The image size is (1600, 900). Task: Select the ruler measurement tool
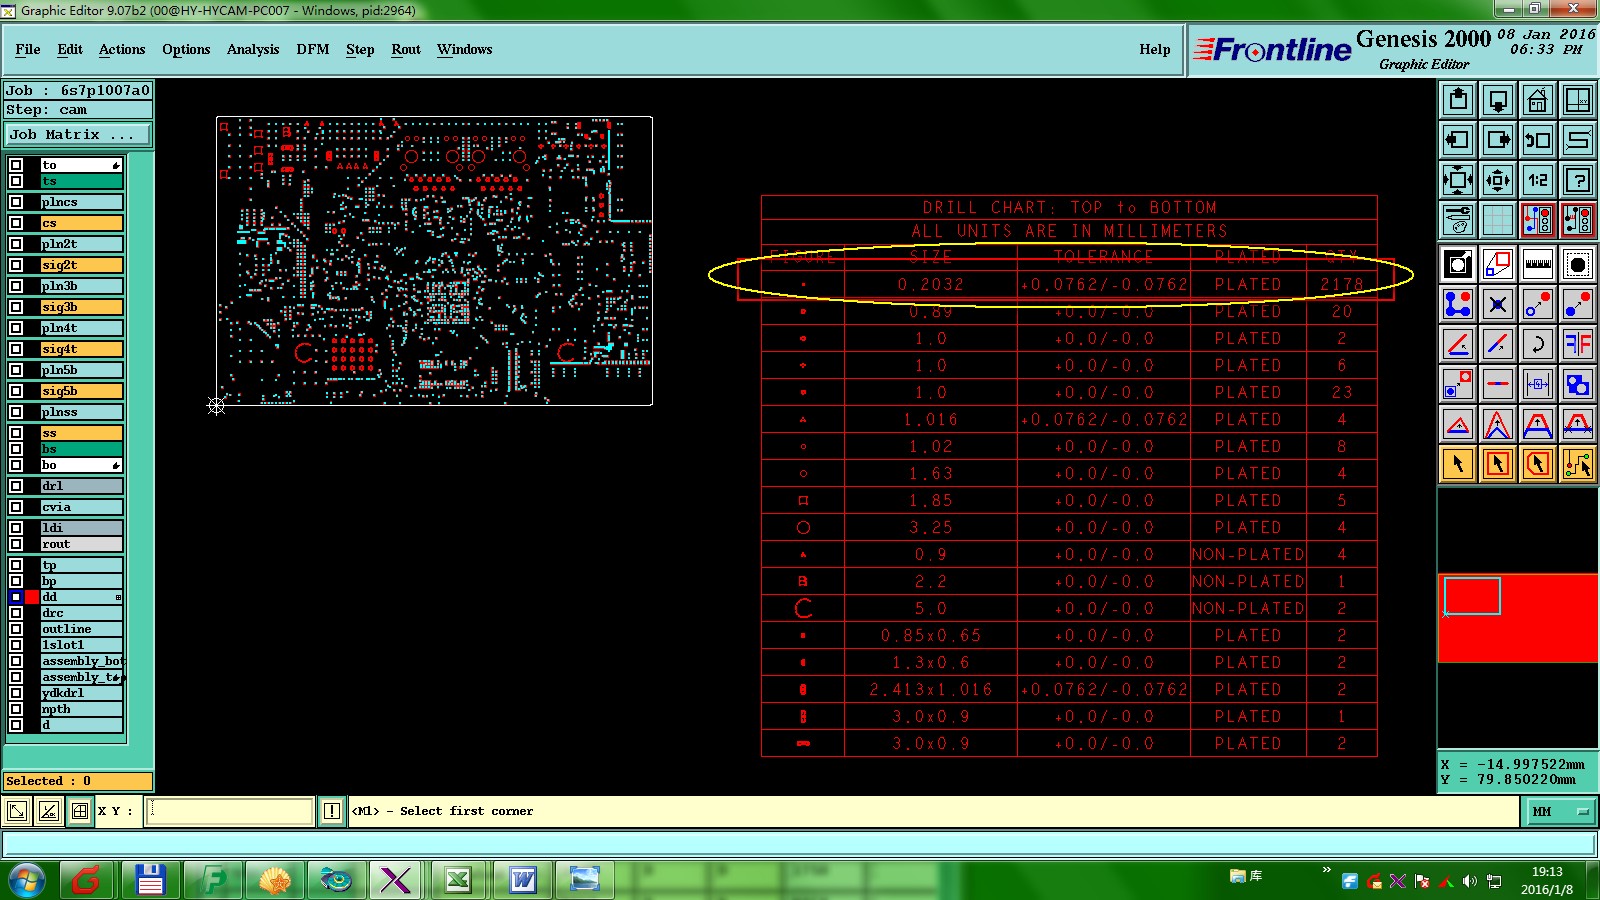click(1538, 264)
